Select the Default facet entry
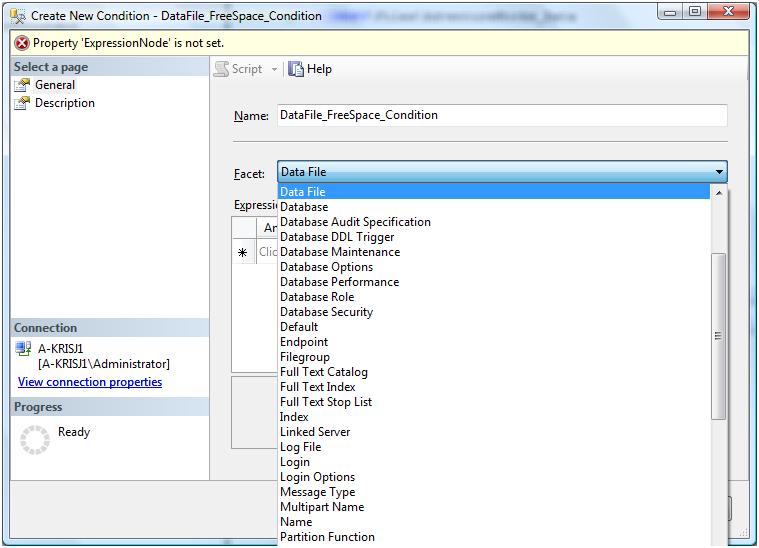This screenshot has height=548, width=759. point(494,327)
